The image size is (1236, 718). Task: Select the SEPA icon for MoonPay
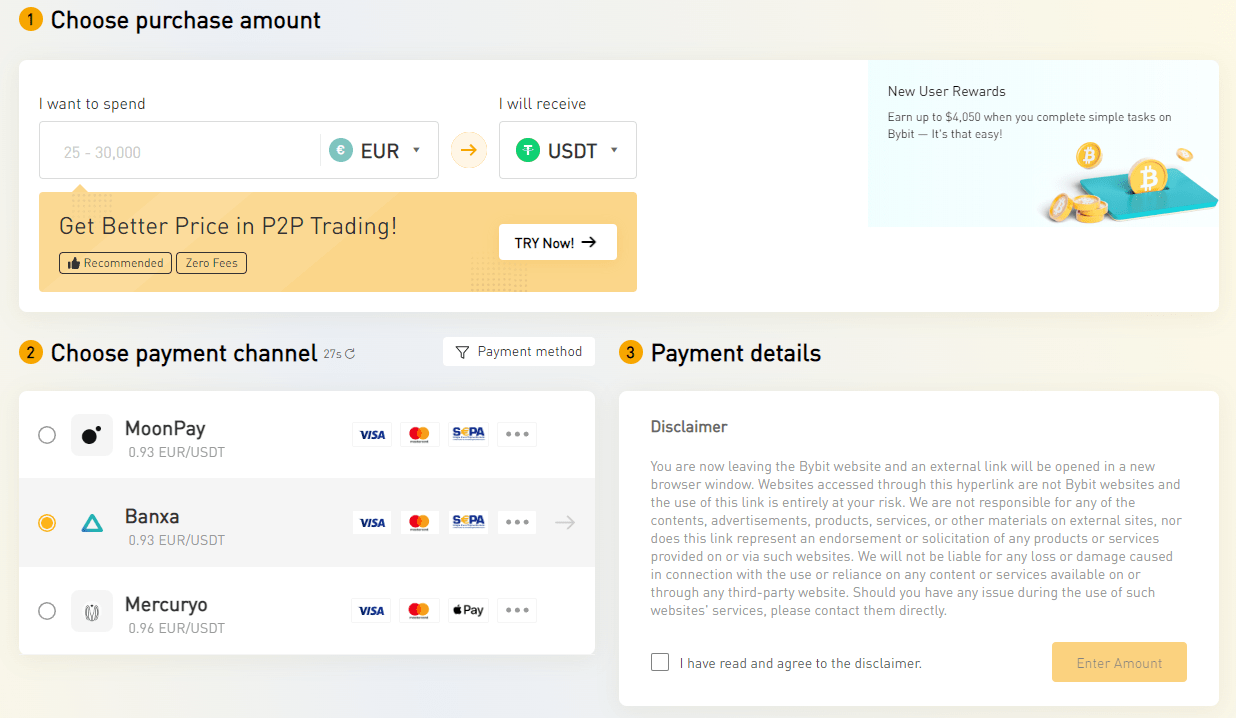pyautogui.click(x=468, y=433)
